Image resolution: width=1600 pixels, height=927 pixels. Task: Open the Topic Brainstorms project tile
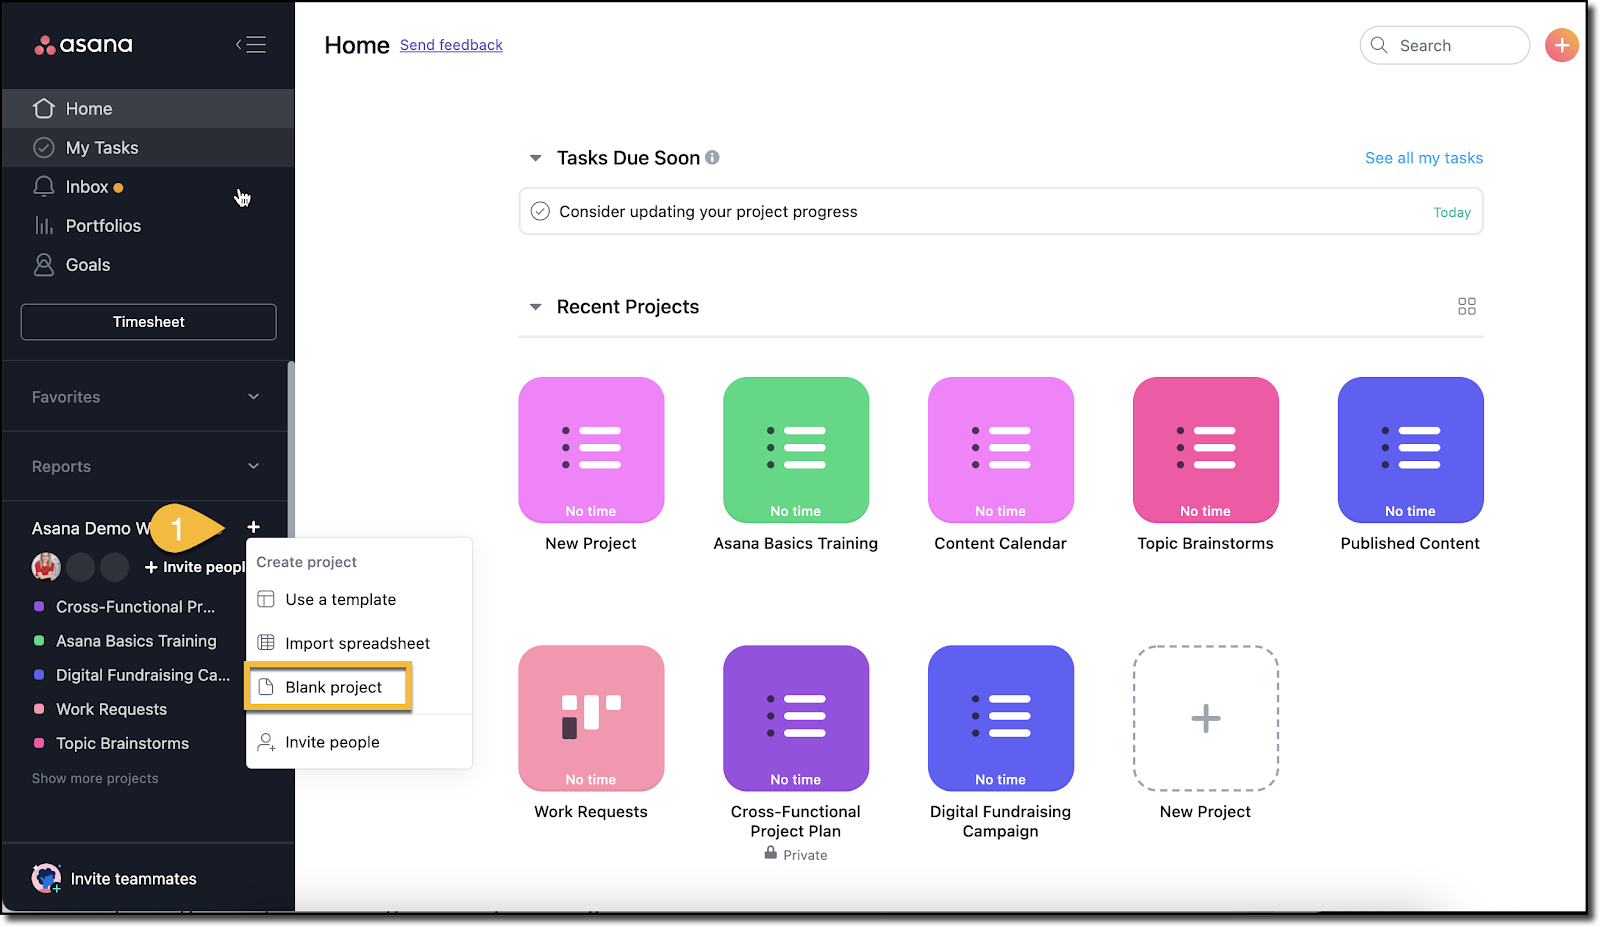(1206, 450)
